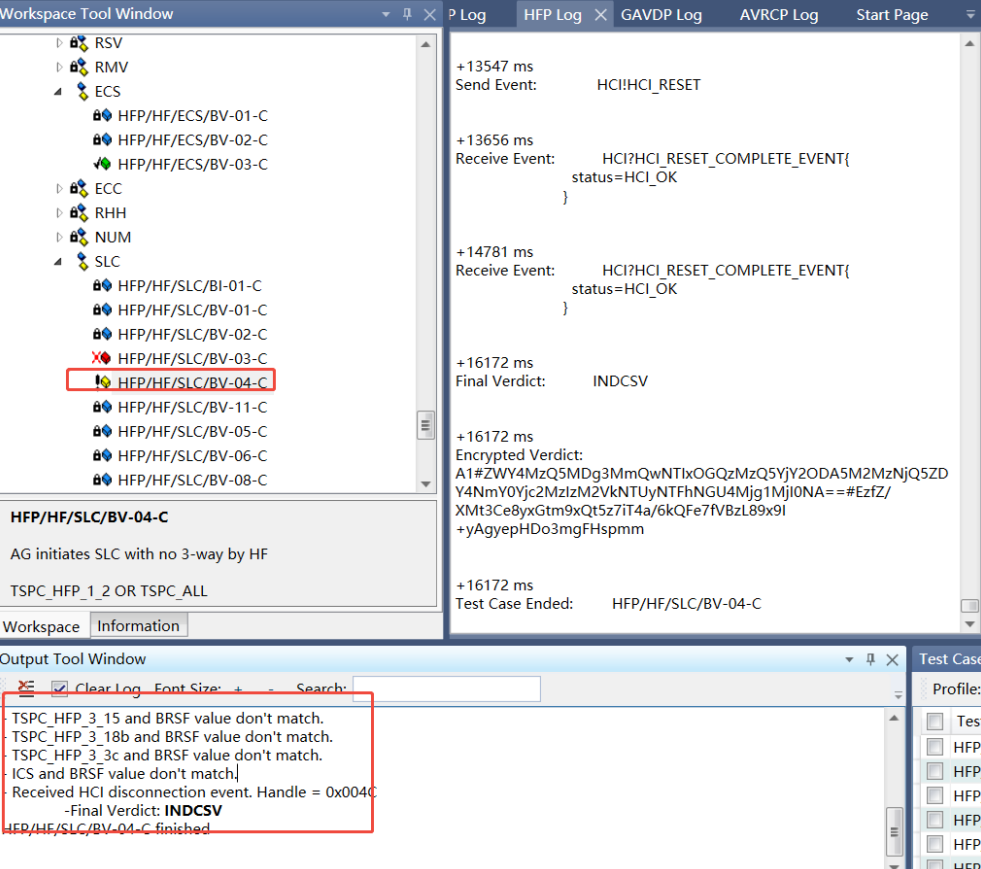Collapse the SLC tree node

(x=58, y=262)
